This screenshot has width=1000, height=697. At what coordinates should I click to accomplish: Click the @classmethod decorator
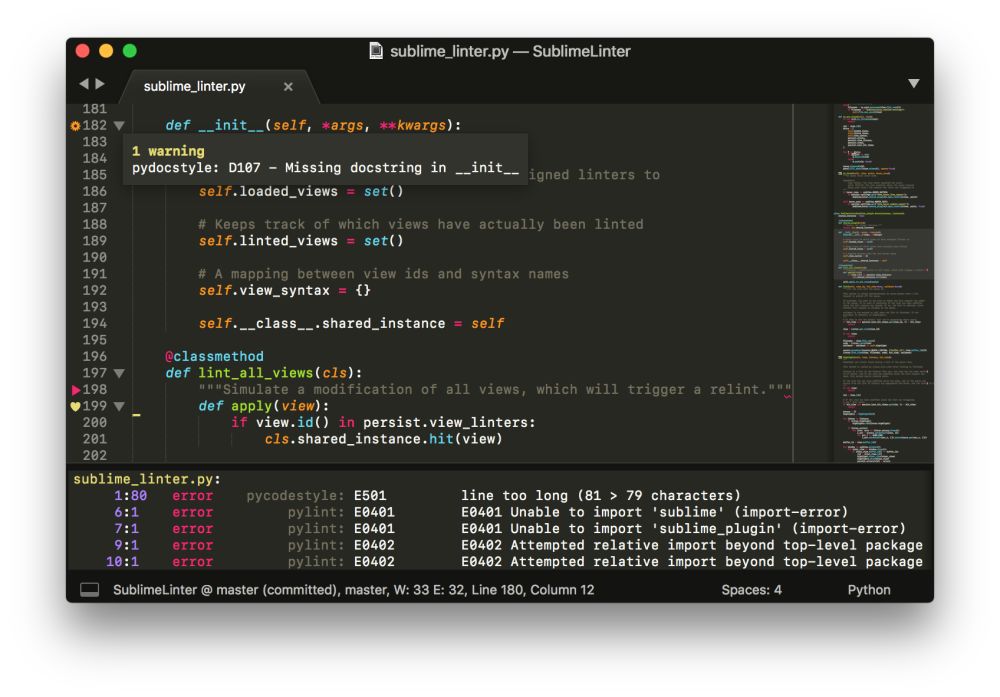point(214,356)
